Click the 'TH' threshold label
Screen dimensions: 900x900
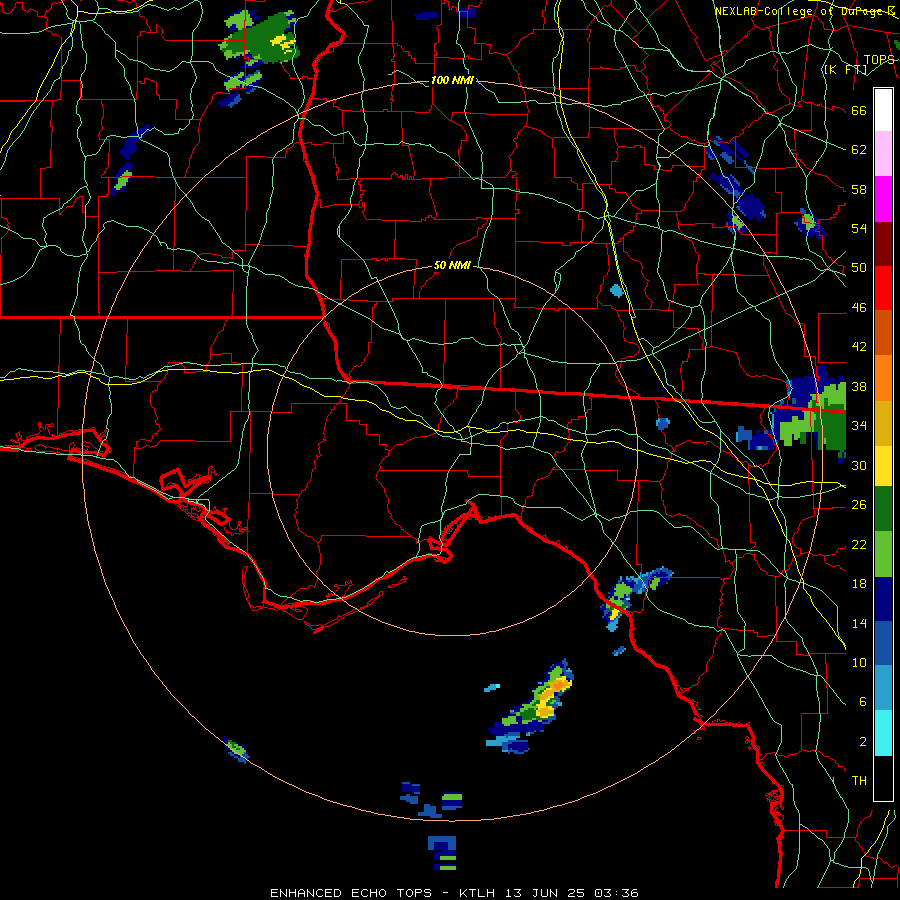[859, 781]
